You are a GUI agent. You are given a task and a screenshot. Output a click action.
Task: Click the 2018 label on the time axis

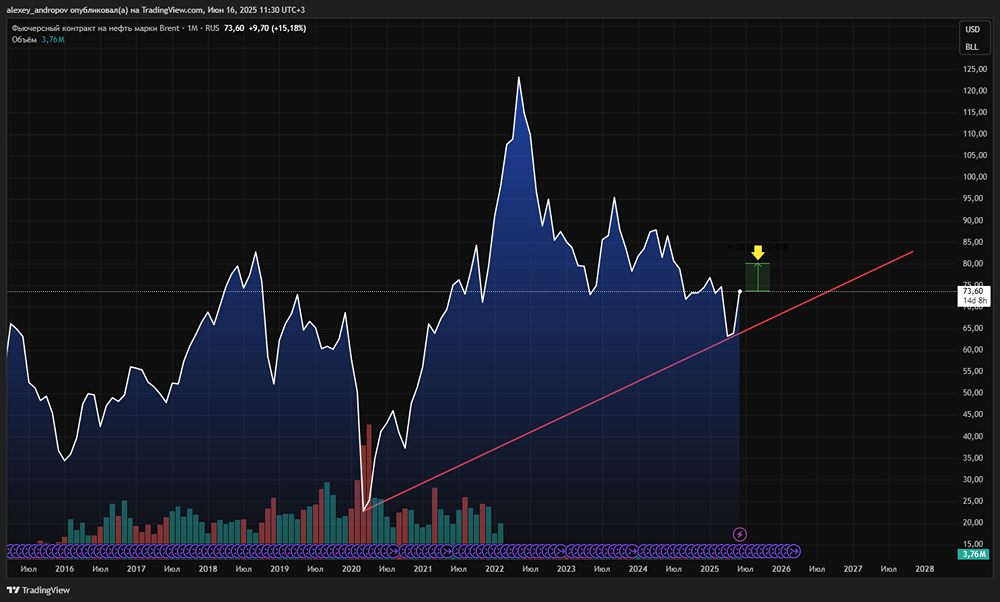pos(208,569)
